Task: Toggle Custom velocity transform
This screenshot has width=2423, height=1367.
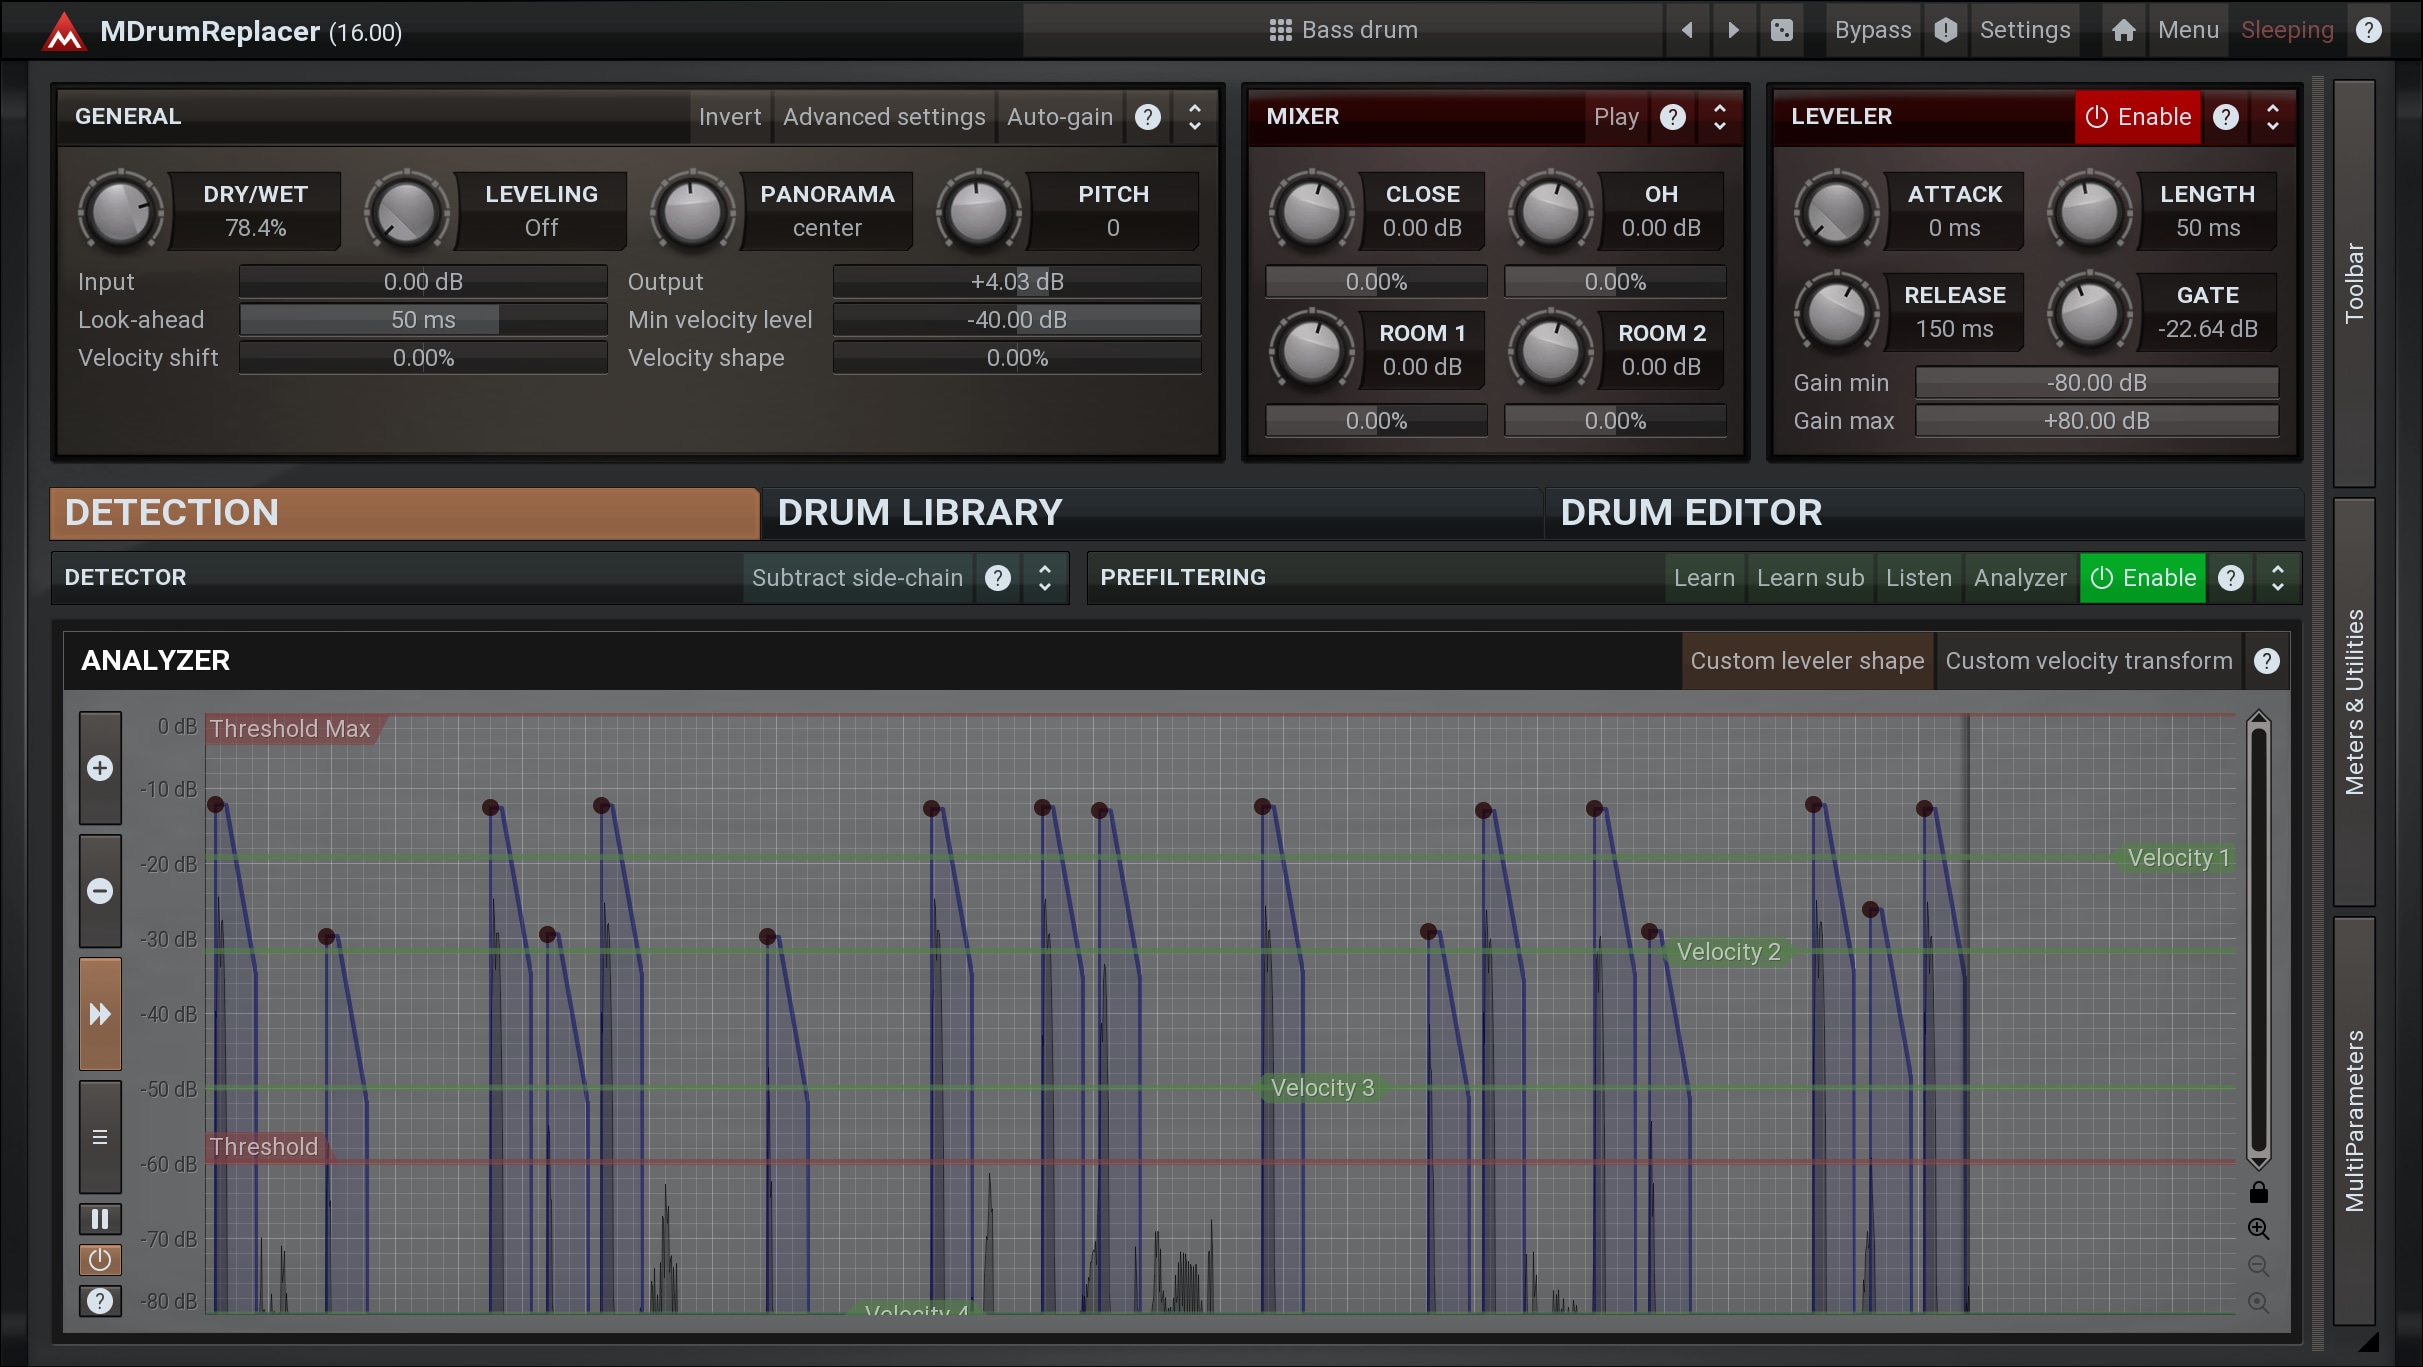Action: (x=2088, y=661)
